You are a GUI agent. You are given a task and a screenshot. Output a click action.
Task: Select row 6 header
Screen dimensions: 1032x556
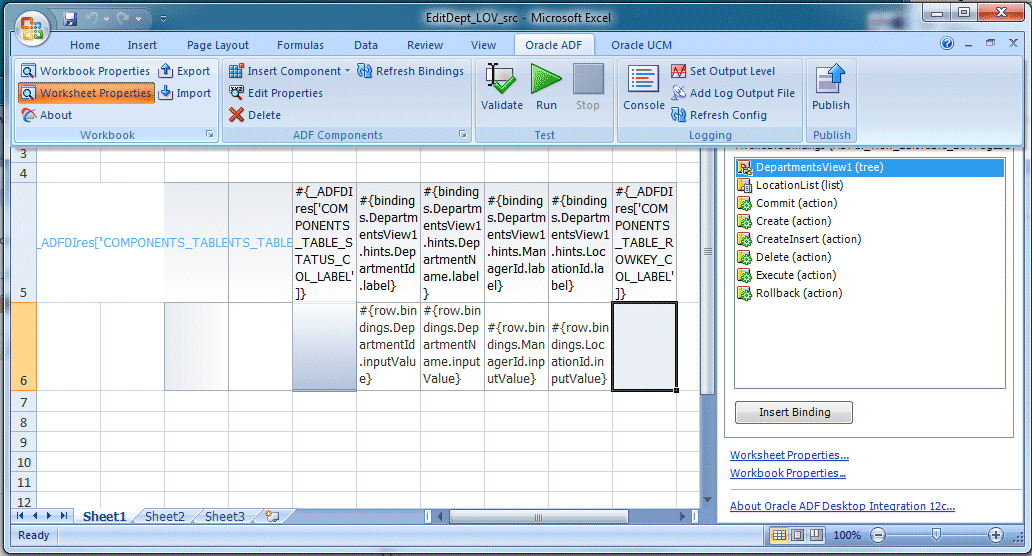[24, 347]
